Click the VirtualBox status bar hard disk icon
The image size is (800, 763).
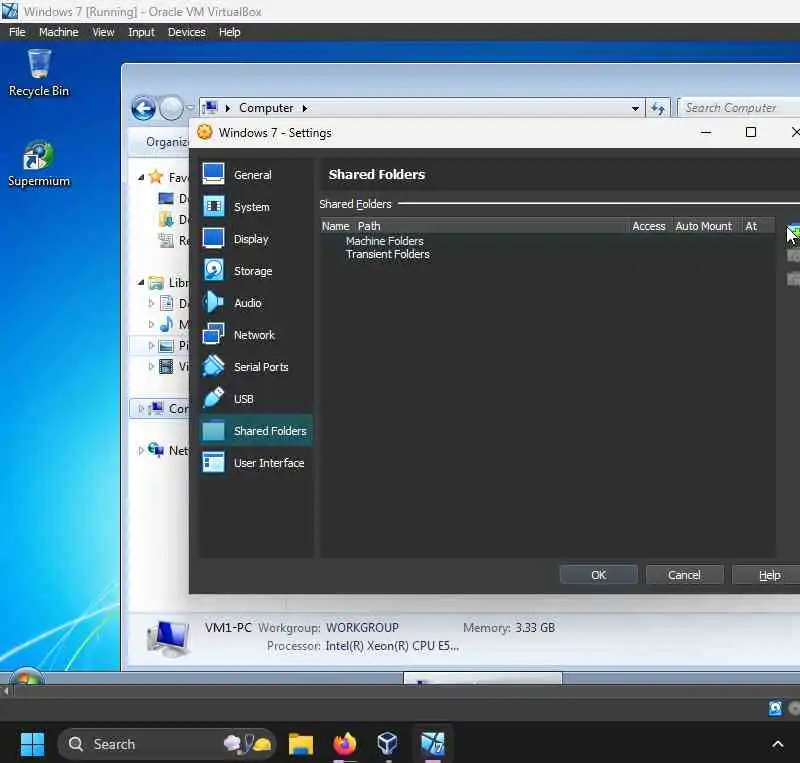pos(775,708)
